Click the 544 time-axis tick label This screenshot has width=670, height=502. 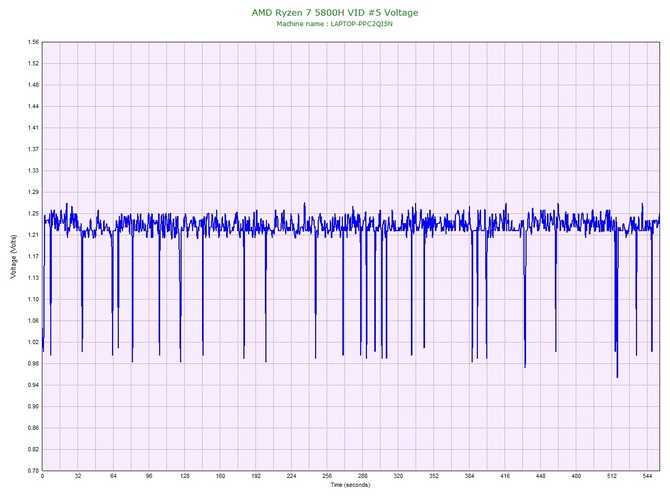tap(647, 476)
